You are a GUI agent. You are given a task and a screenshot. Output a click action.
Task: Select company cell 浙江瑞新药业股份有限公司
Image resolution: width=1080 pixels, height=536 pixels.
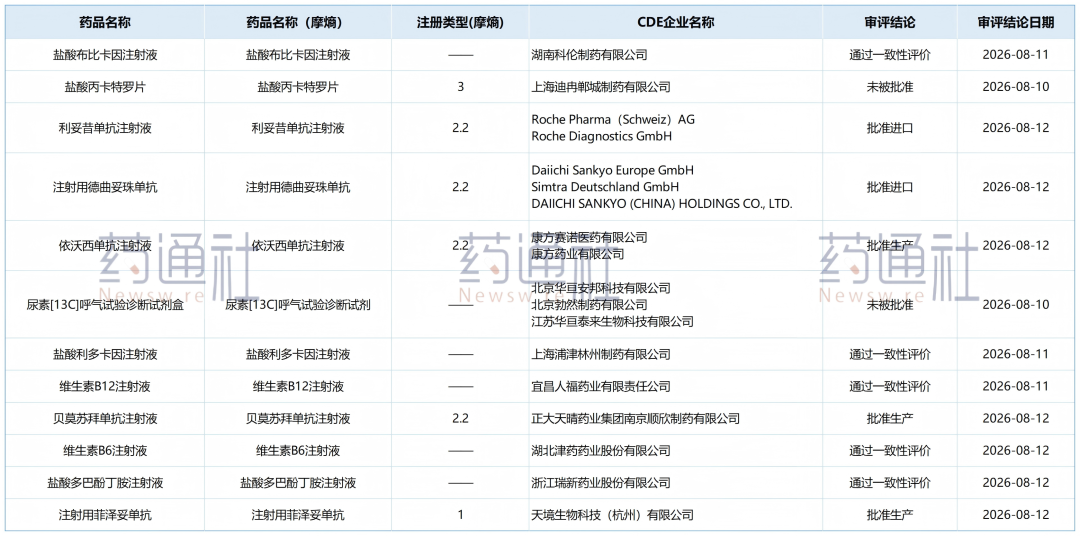(x=601, y=483)
